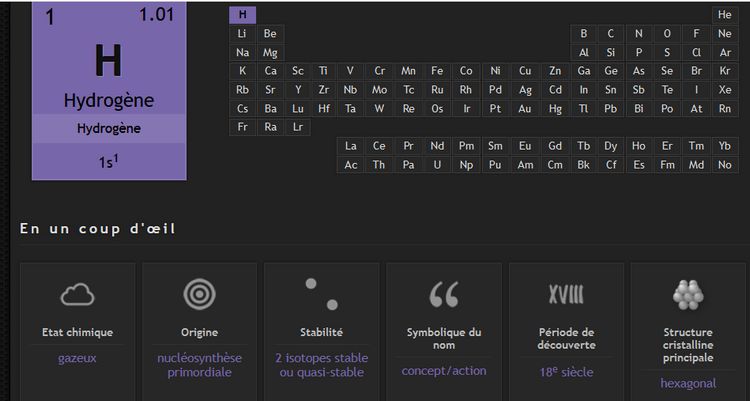Click the concentric circles Origine icon
This screenshot has height=401, width=750.
pos(199,294)
